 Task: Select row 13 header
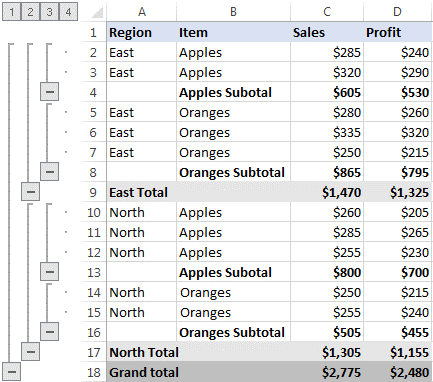coord(93,272)
